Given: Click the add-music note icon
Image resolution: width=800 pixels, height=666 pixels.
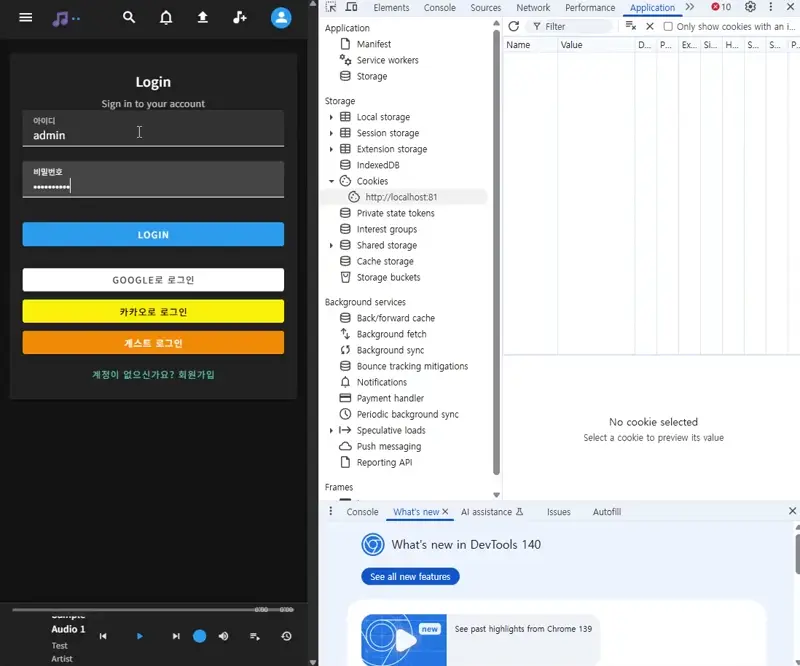Looking at the screenshot, I should [239, 18].
